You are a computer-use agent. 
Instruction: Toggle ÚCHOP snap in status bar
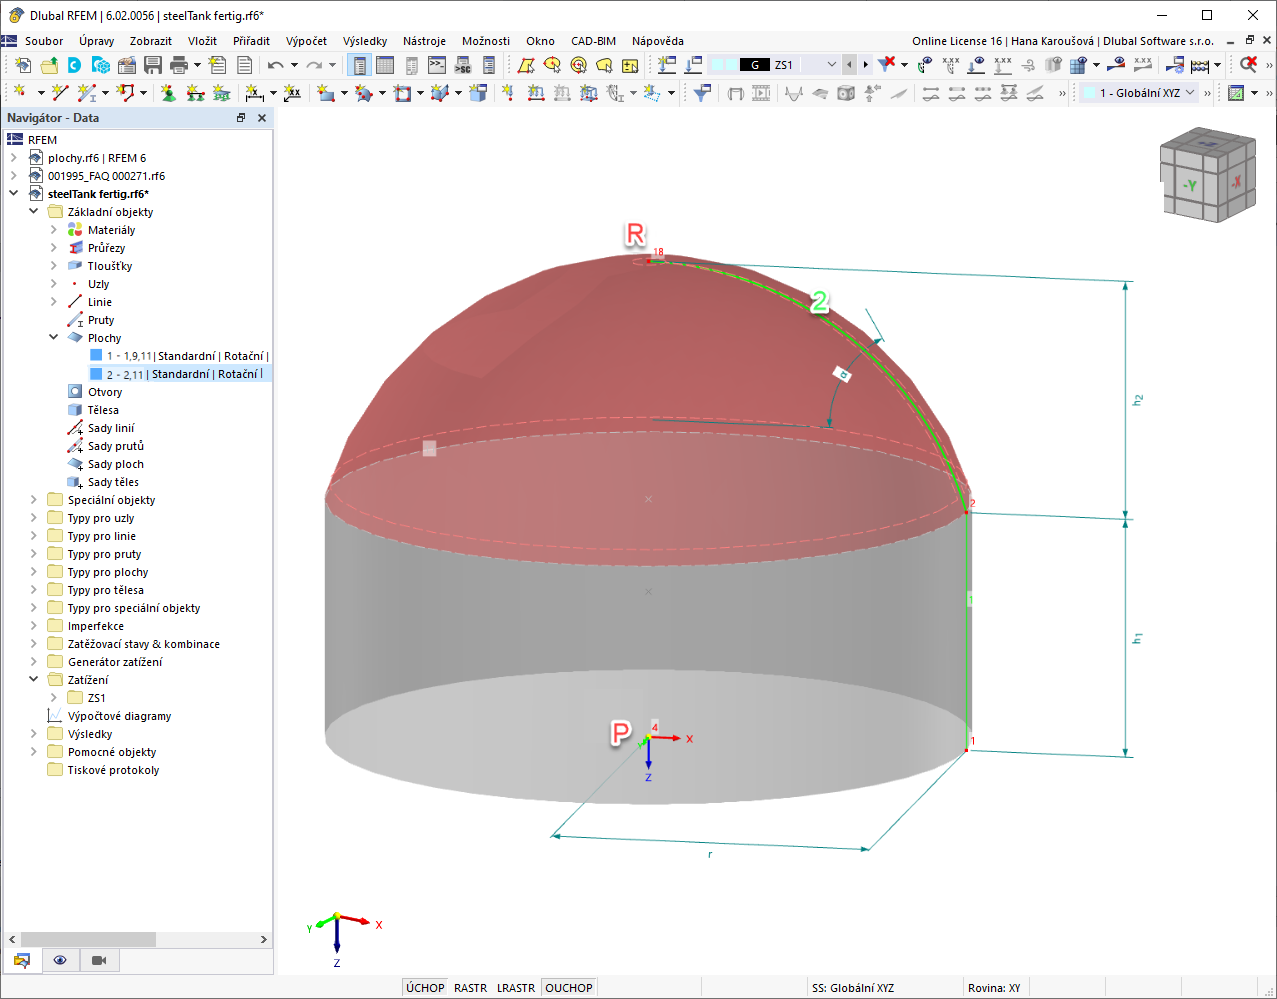click(x=425, y=988)
